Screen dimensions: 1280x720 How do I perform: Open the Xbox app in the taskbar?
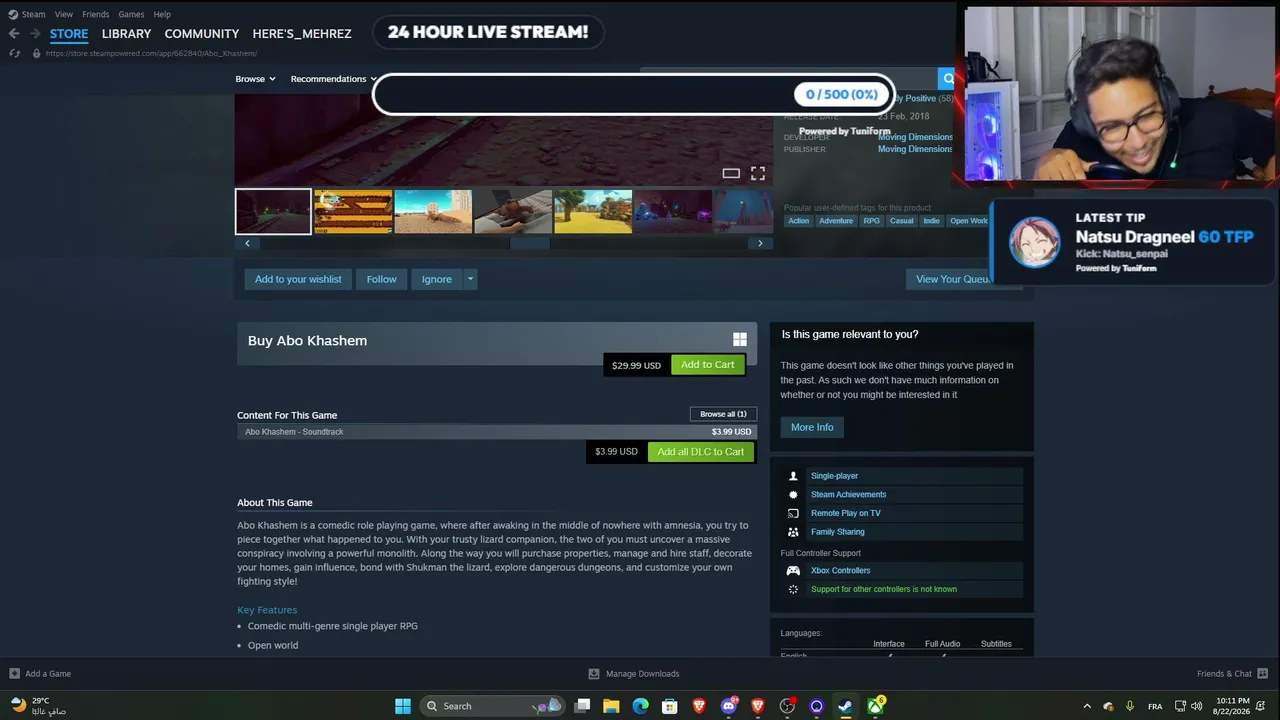coord(875,706)
